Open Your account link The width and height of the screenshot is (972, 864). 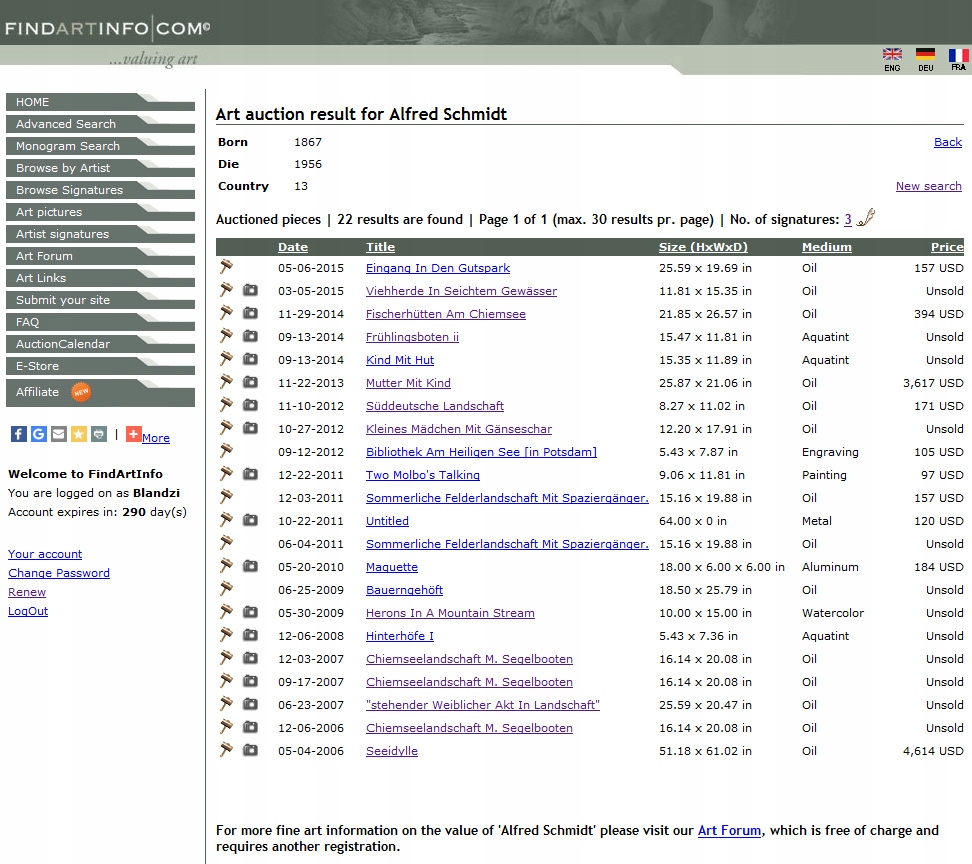pyautogui.click(x=45, y=553)
